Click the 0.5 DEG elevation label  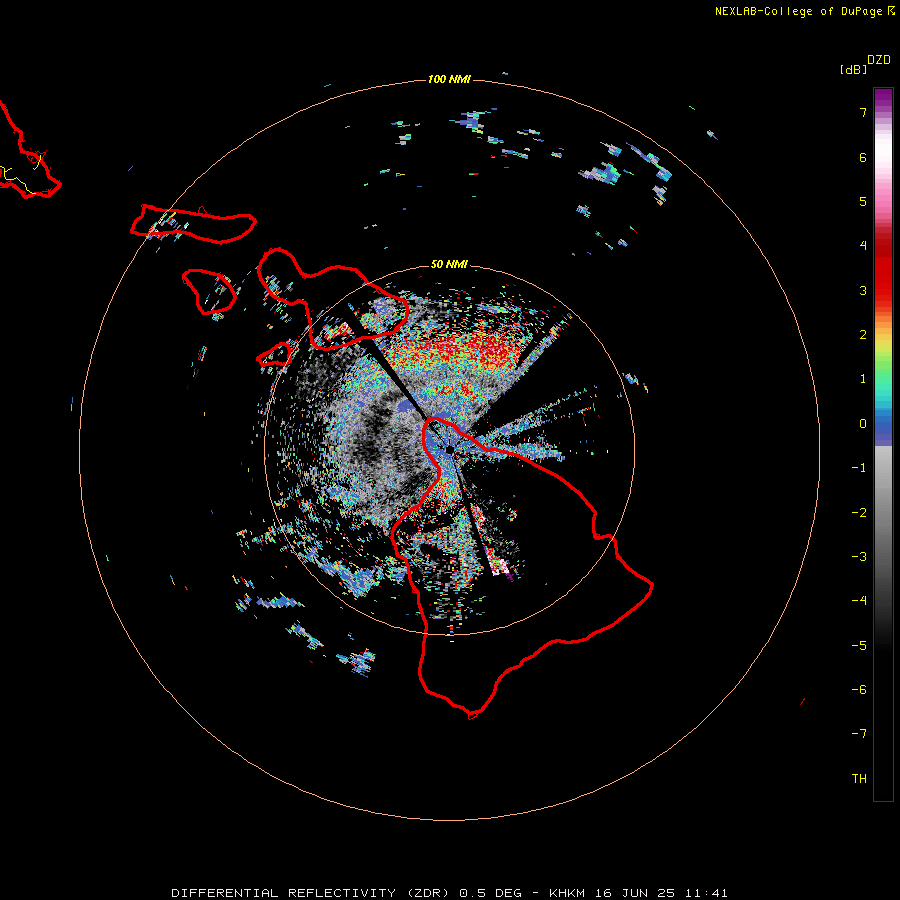click(490, 893)
